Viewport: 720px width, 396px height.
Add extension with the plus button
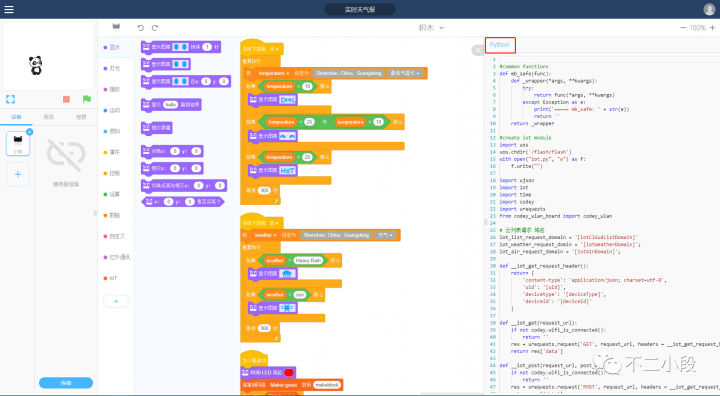pos(116,301)
